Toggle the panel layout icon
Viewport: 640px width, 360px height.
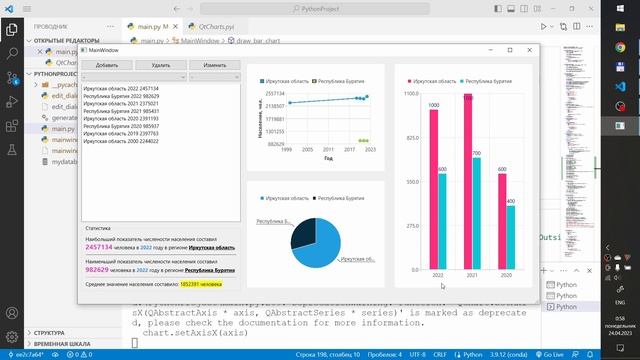(511, 9)
